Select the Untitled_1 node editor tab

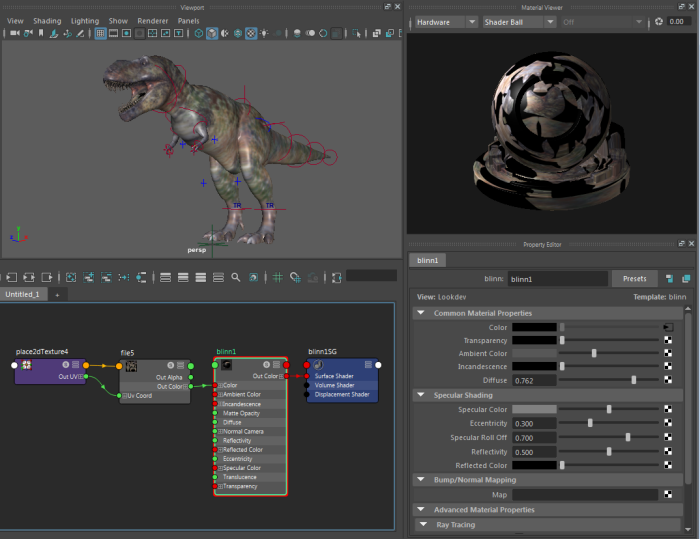(x=22, y=295)
